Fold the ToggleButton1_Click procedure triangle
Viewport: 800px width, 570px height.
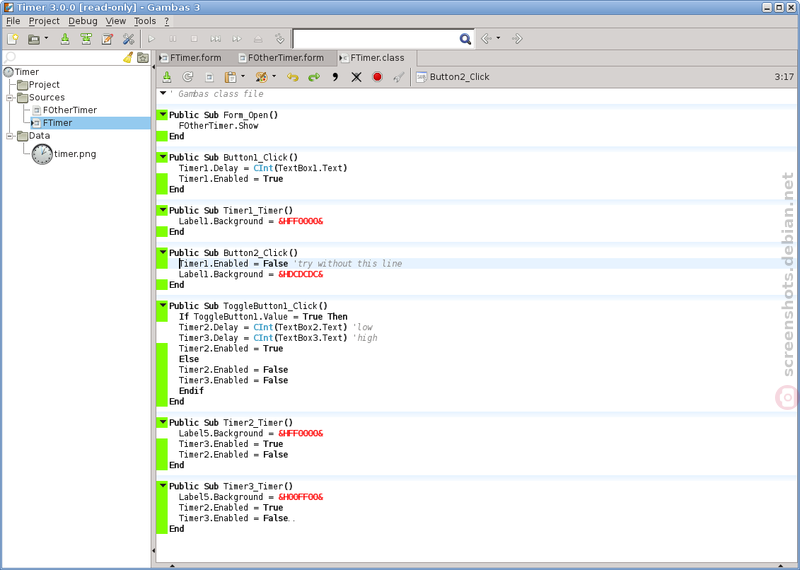coord(162,306)
